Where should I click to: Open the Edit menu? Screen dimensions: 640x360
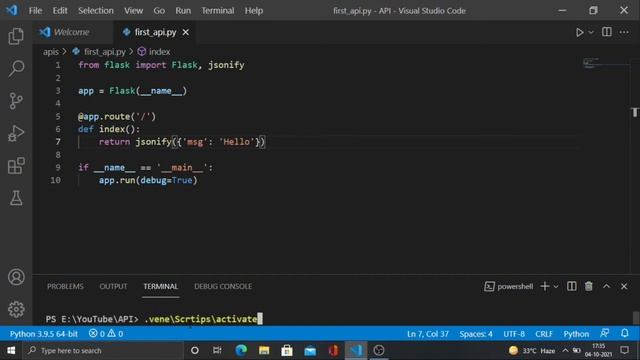60,11
